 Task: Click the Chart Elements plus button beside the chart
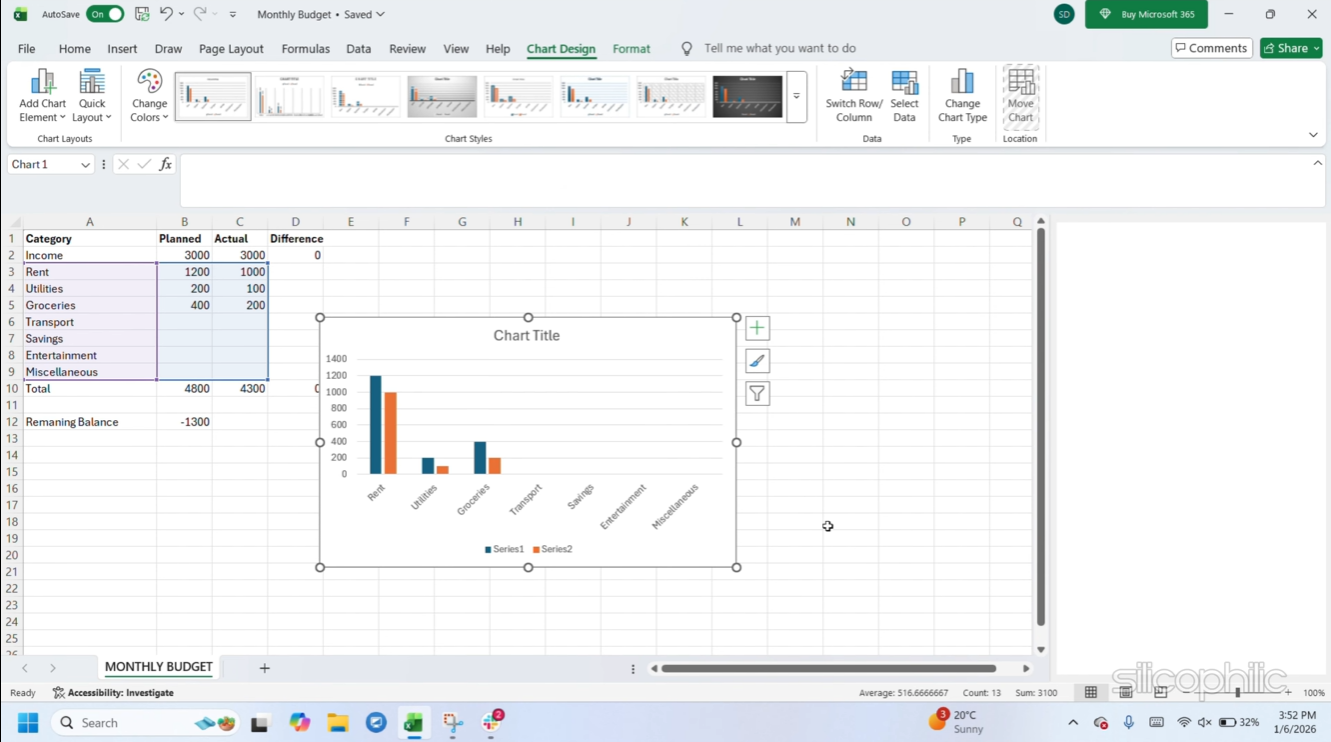[757, 327]
